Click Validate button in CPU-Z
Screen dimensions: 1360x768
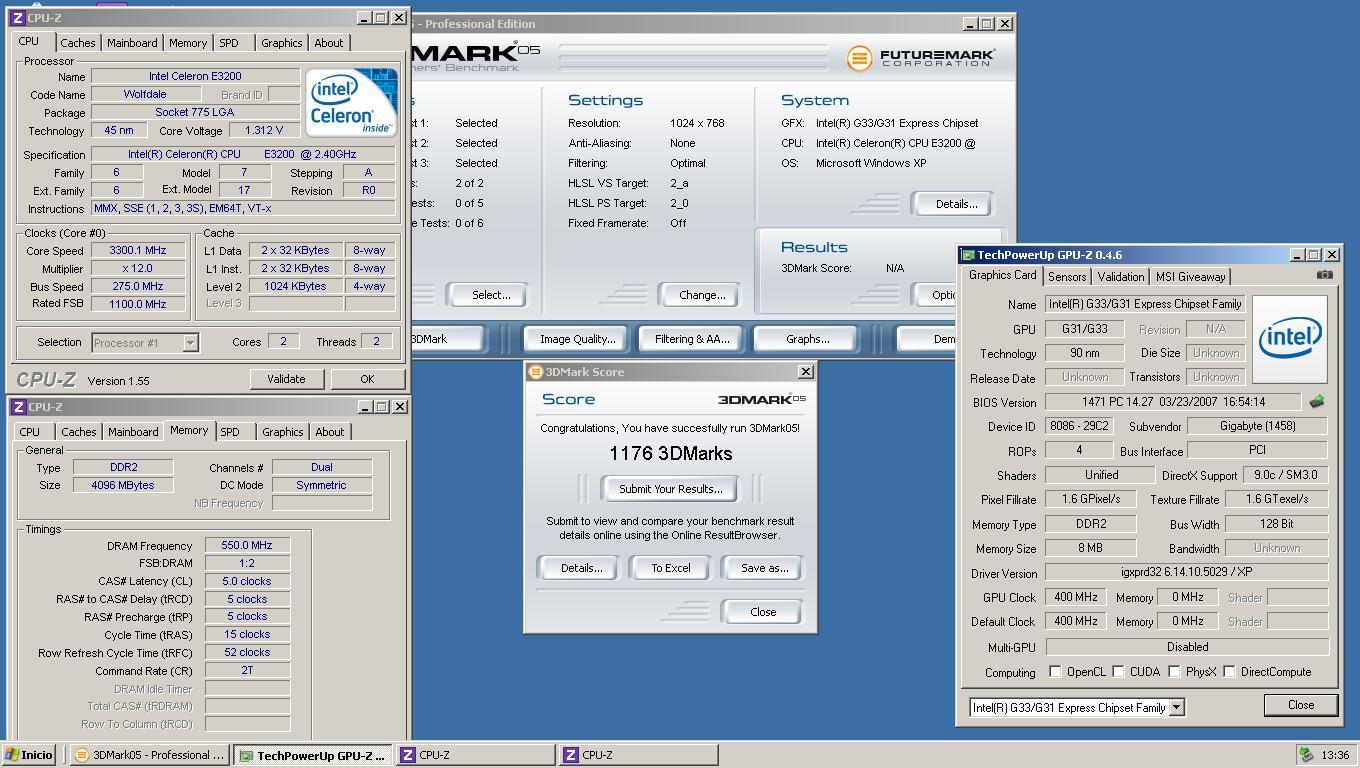point(286,379)
